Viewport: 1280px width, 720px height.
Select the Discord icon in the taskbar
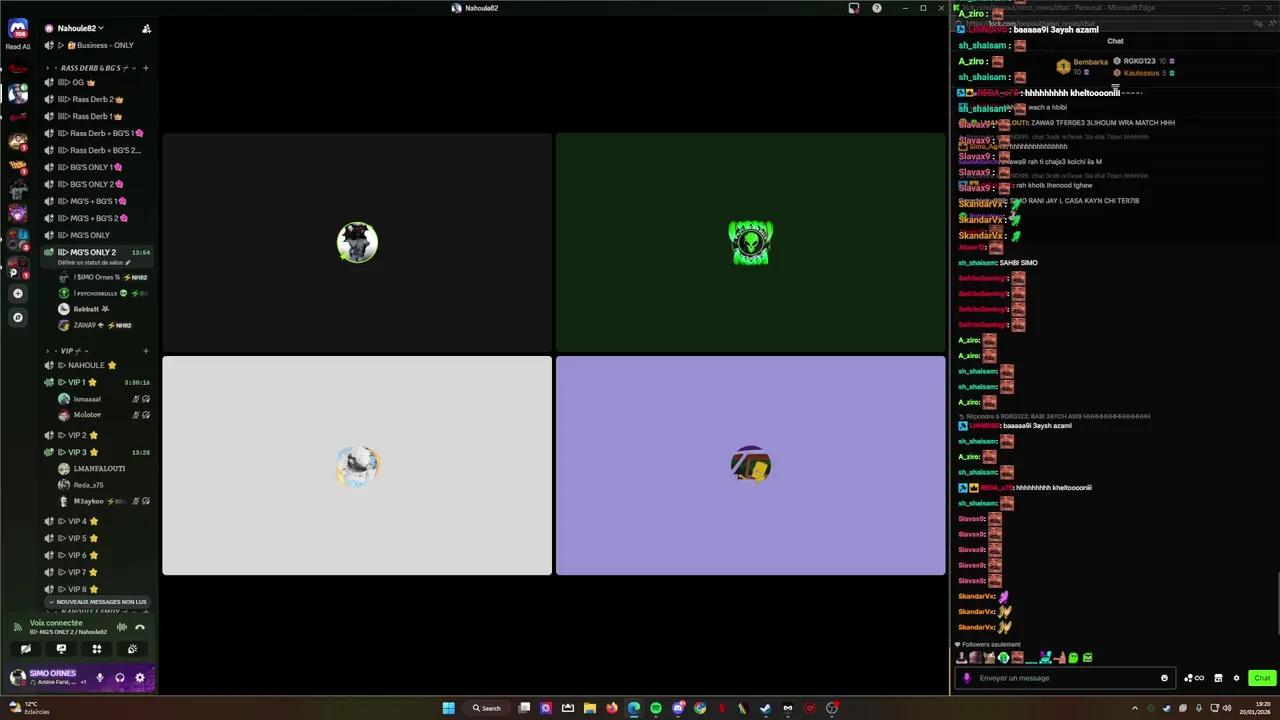(x=678, y=708)
